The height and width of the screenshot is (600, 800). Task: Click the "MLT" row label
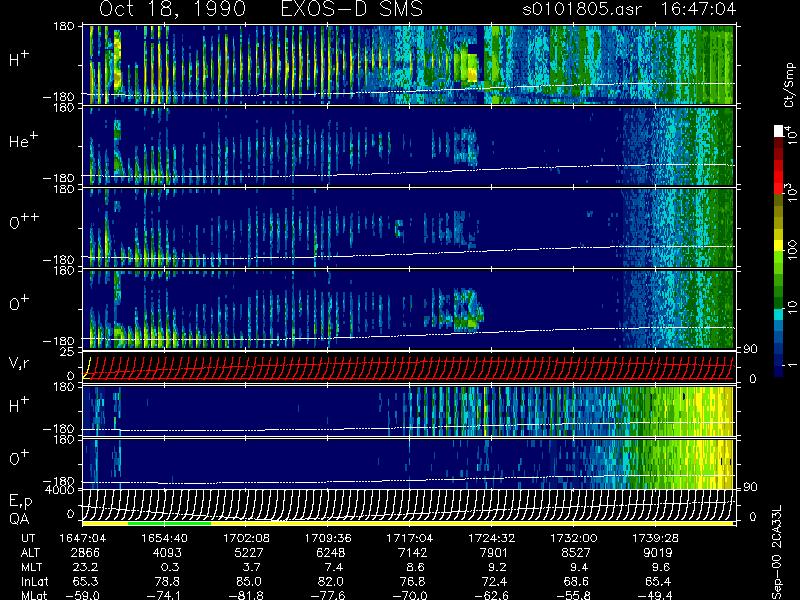31,567
